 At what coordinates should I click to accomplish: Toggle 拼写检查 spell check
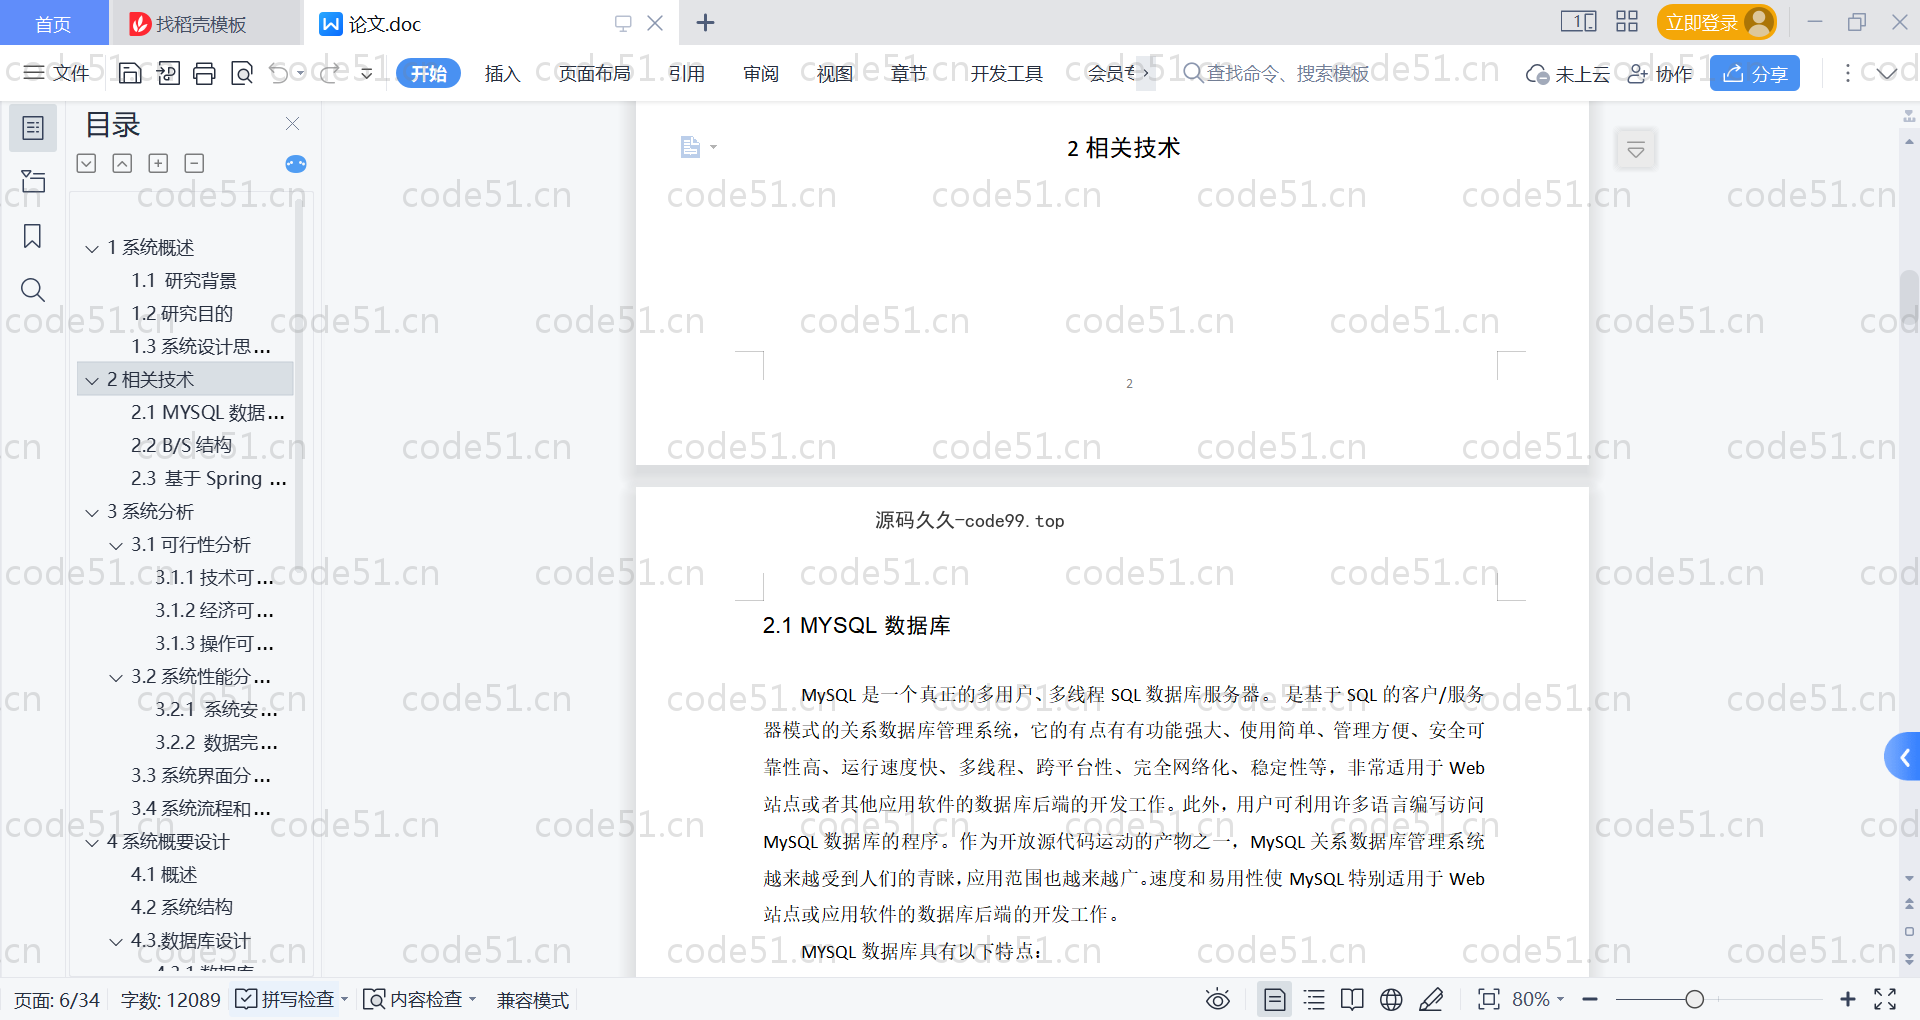pyautogui.click(x=286, y=999)
